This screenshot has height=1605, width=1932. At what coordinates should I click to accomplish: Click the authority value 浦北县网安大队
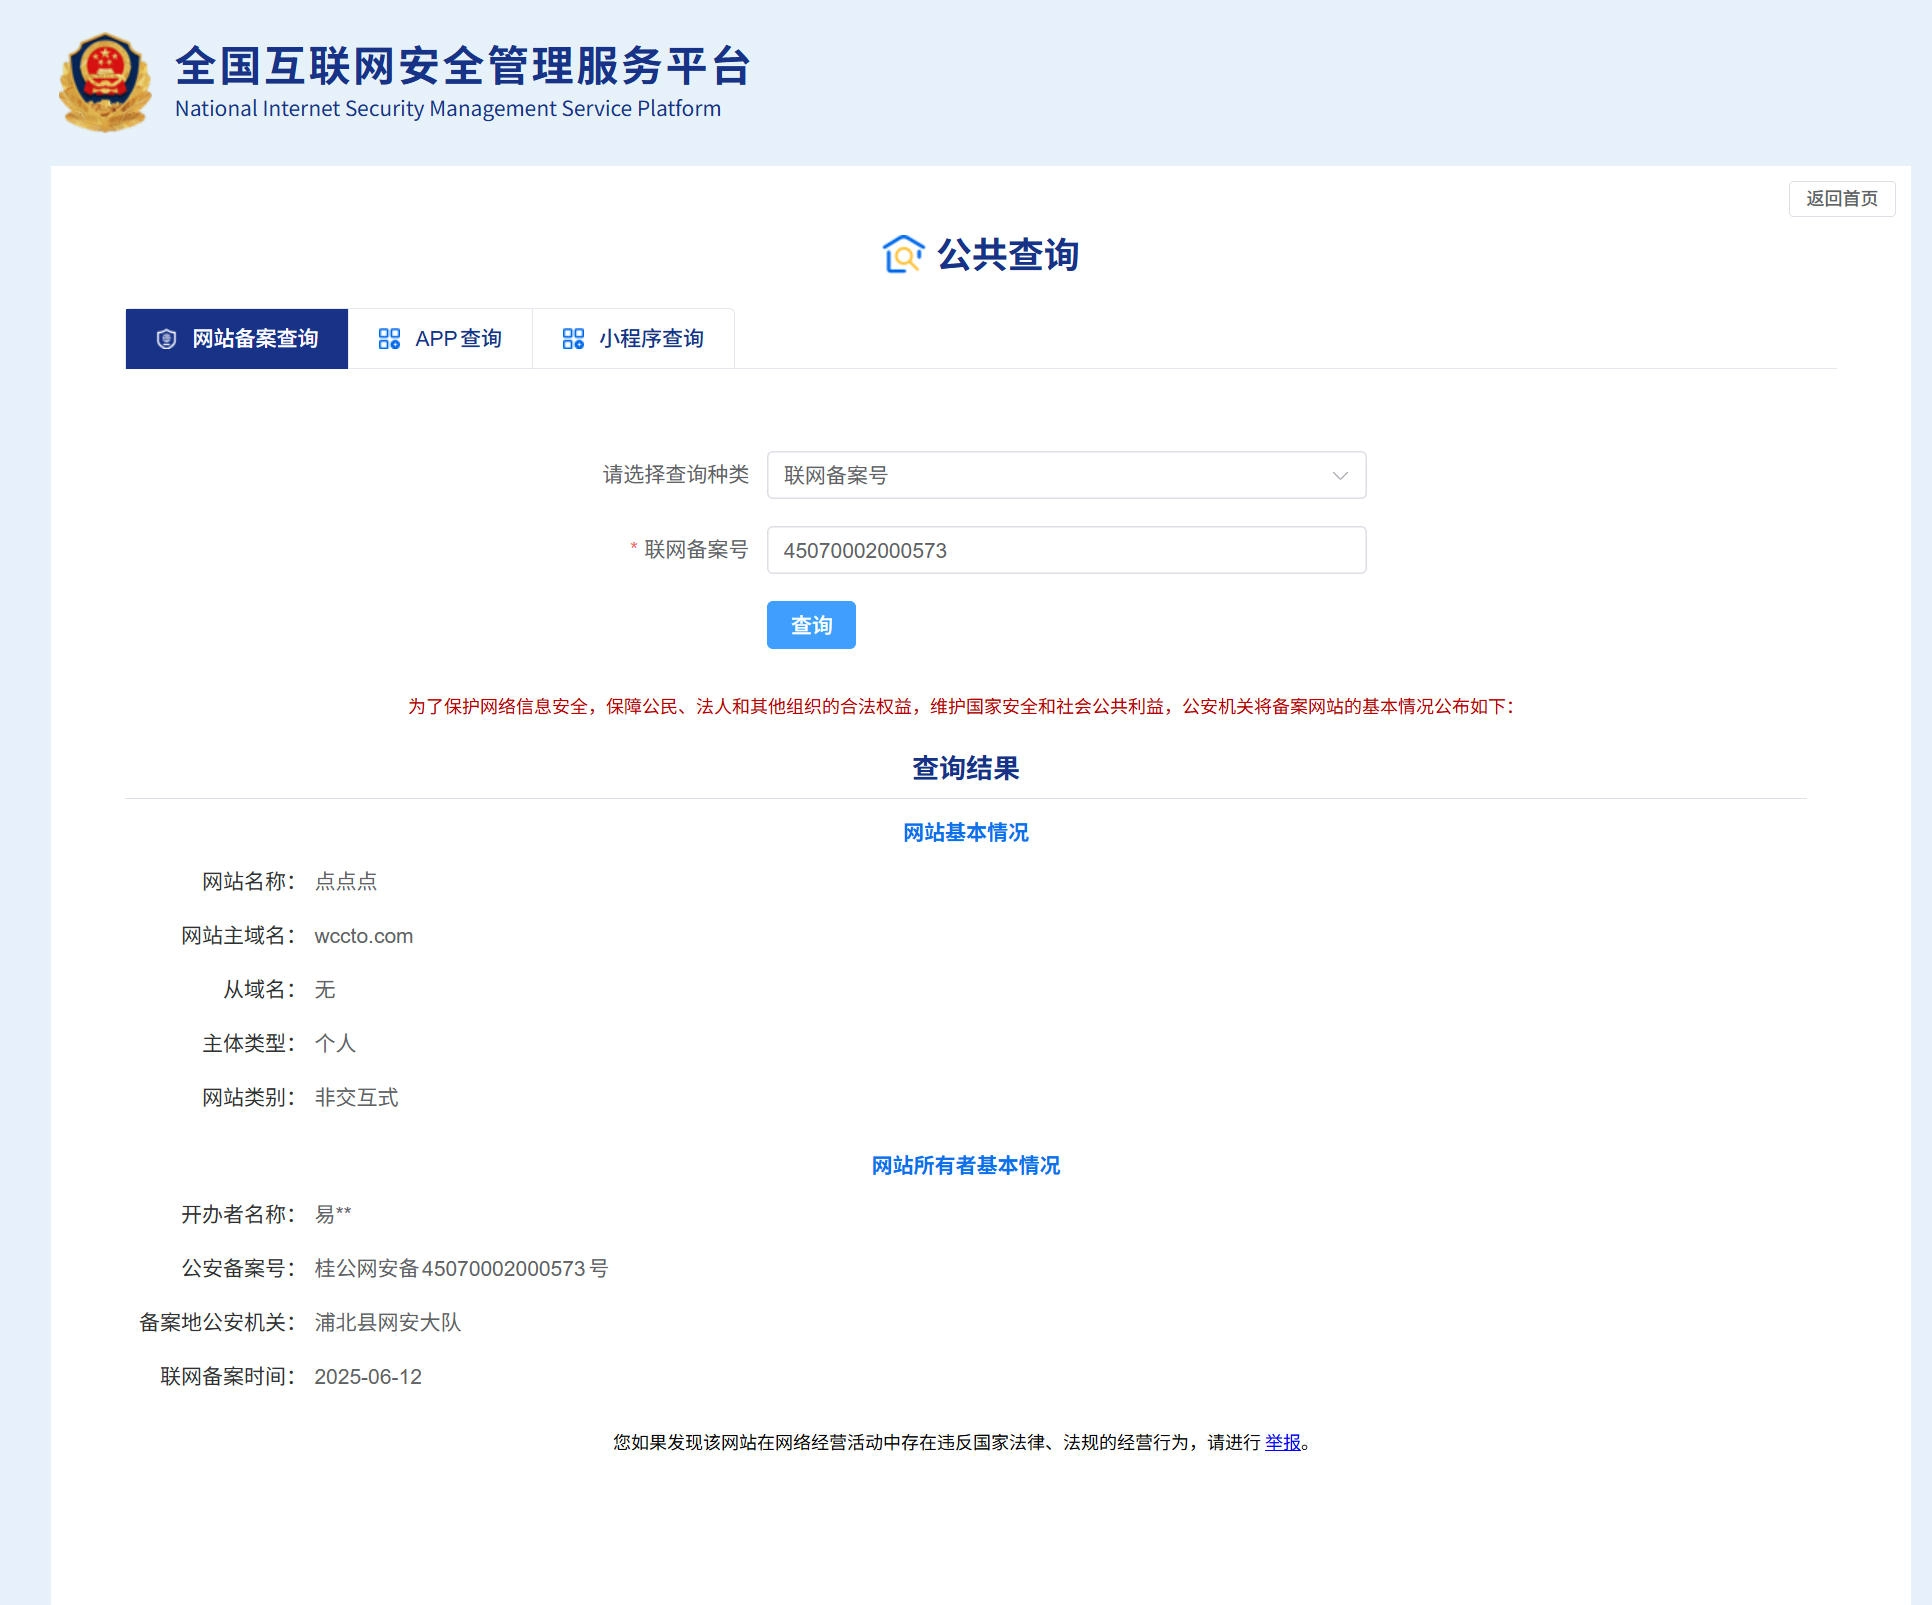click(388, 1322)
